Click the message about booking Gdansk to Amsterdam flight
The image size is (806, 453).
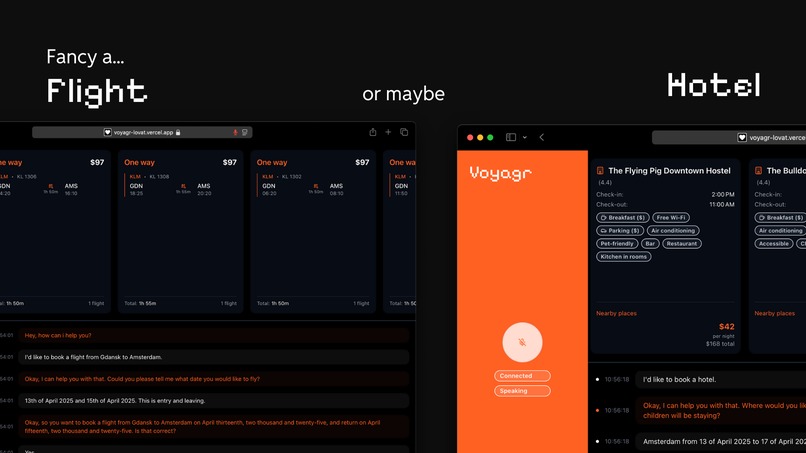214,357
